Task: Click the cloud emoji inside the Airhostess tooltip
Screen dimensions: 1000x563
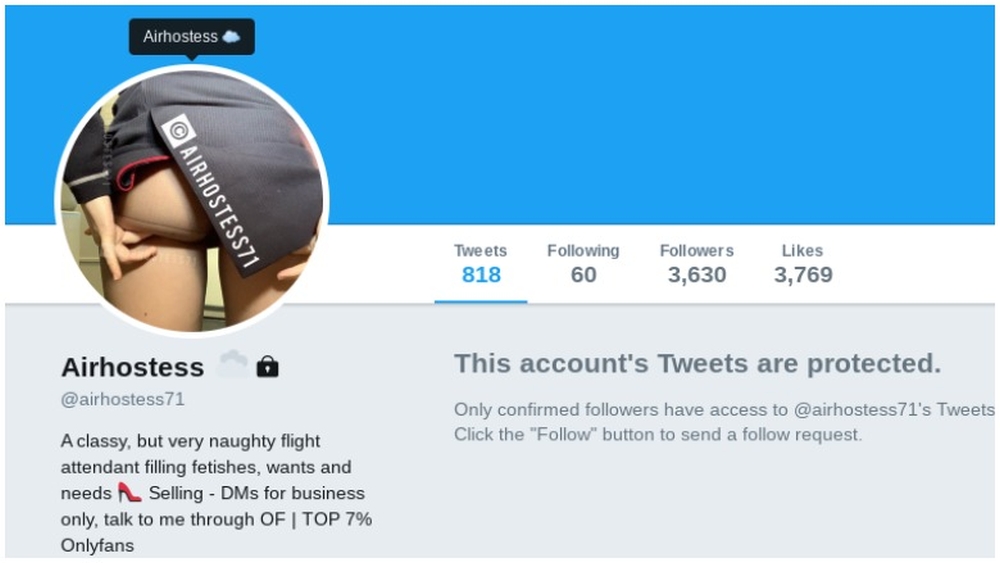Action: [x=231, y=36]
